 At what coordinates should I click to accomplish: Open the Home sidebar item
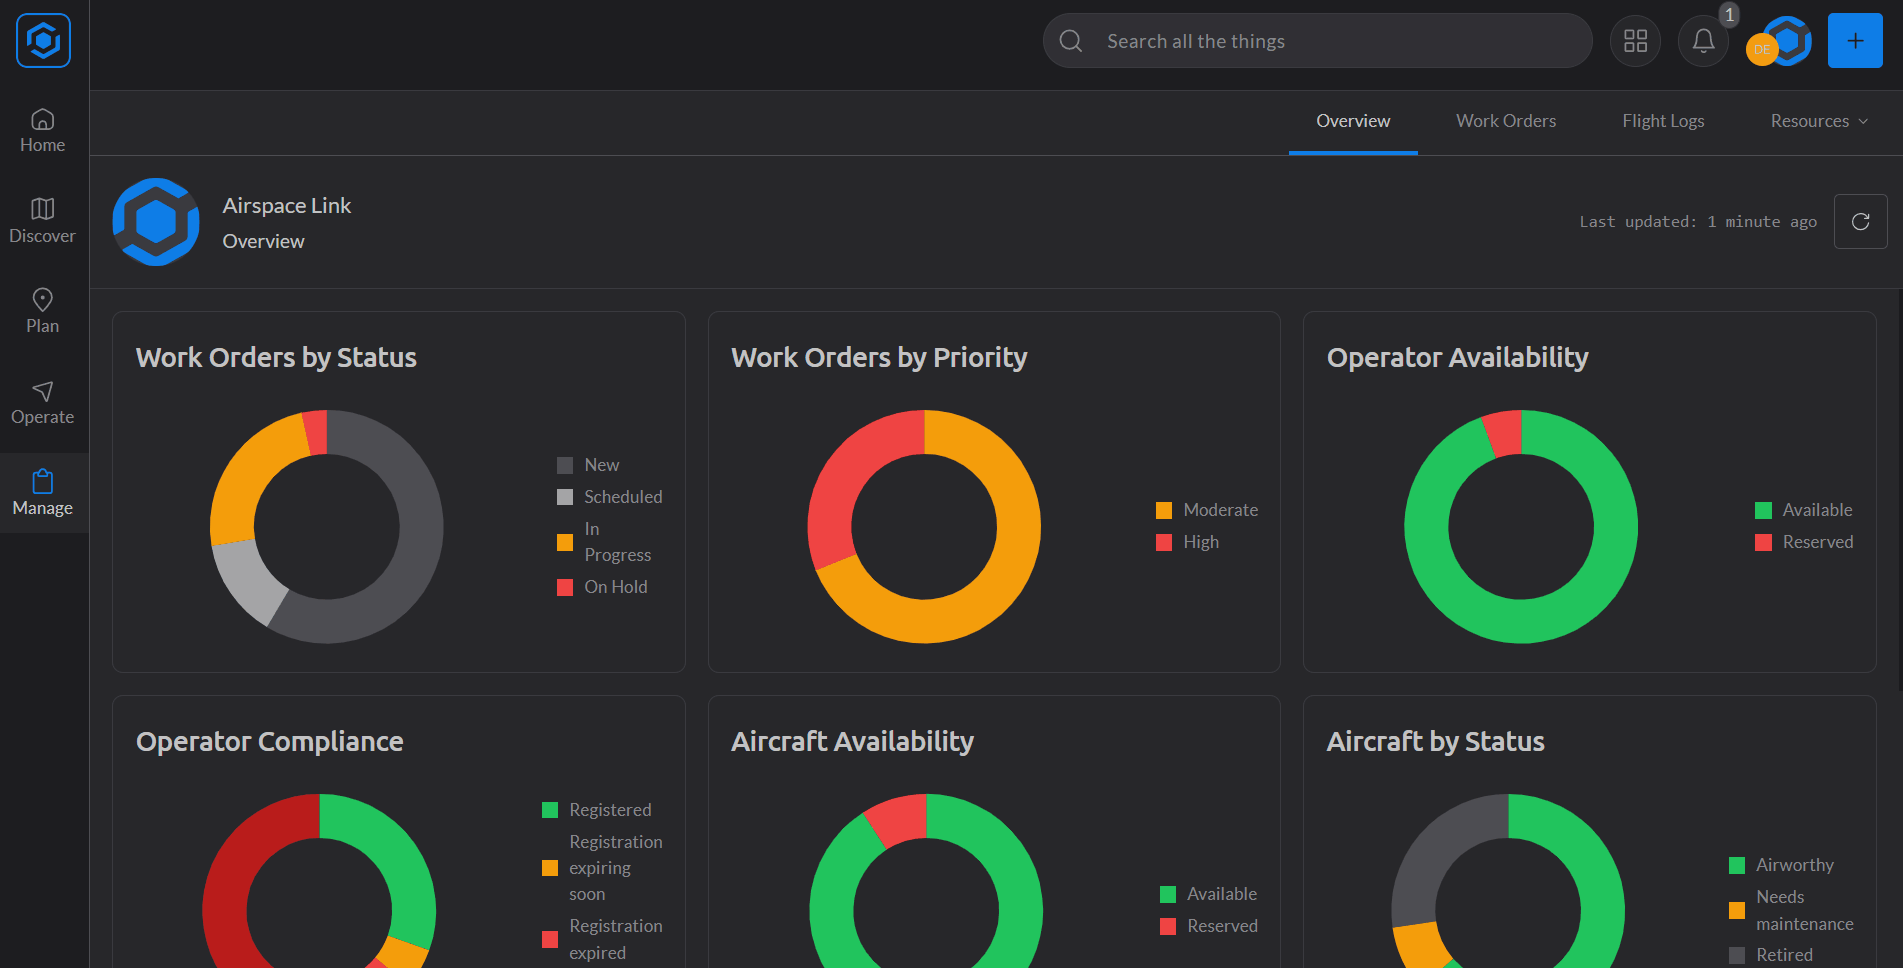[43, 131]
